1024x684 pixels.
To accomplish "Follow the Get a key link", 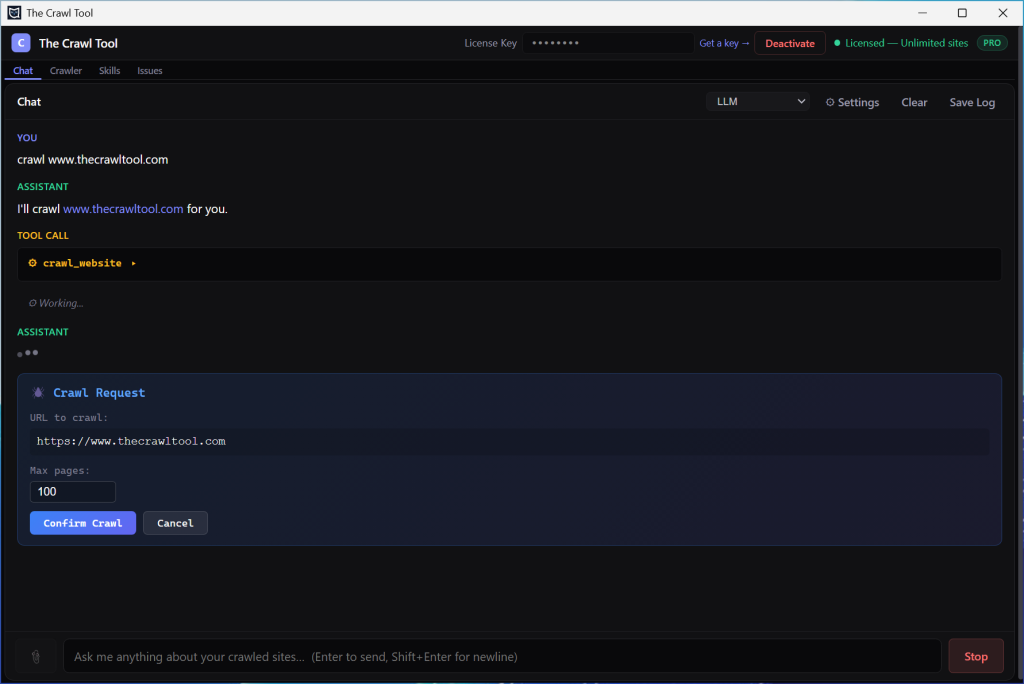I will tap(724, 43).
